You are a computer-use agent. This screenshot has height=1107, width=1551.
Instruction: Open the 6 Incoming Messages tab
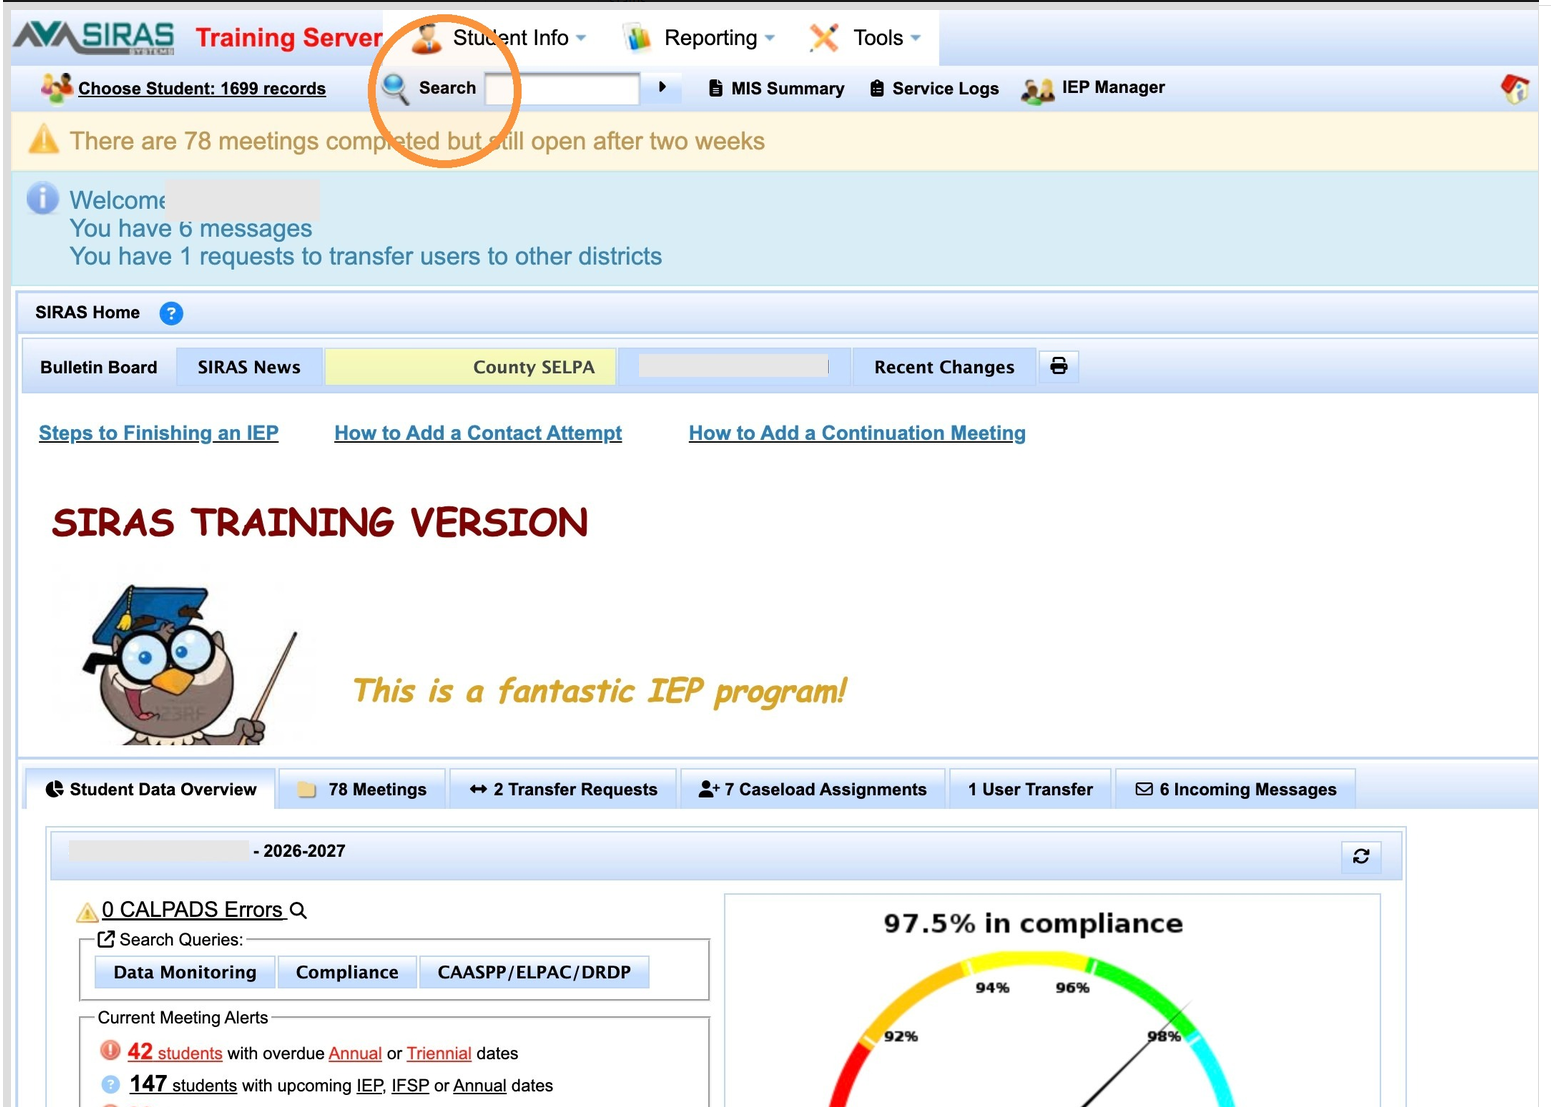point(1235,789)
